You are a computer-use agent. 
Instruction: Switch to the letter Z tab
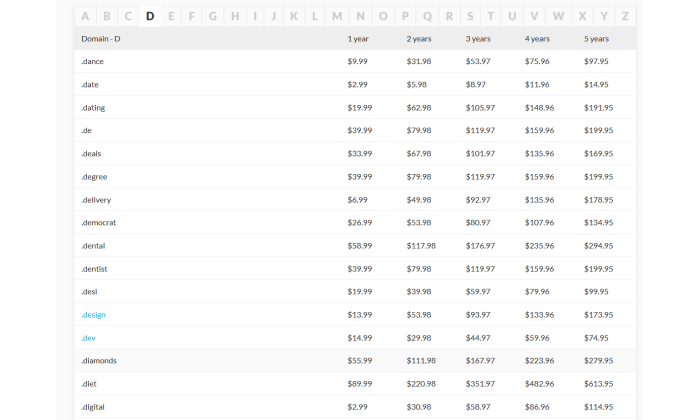(625, 17)
